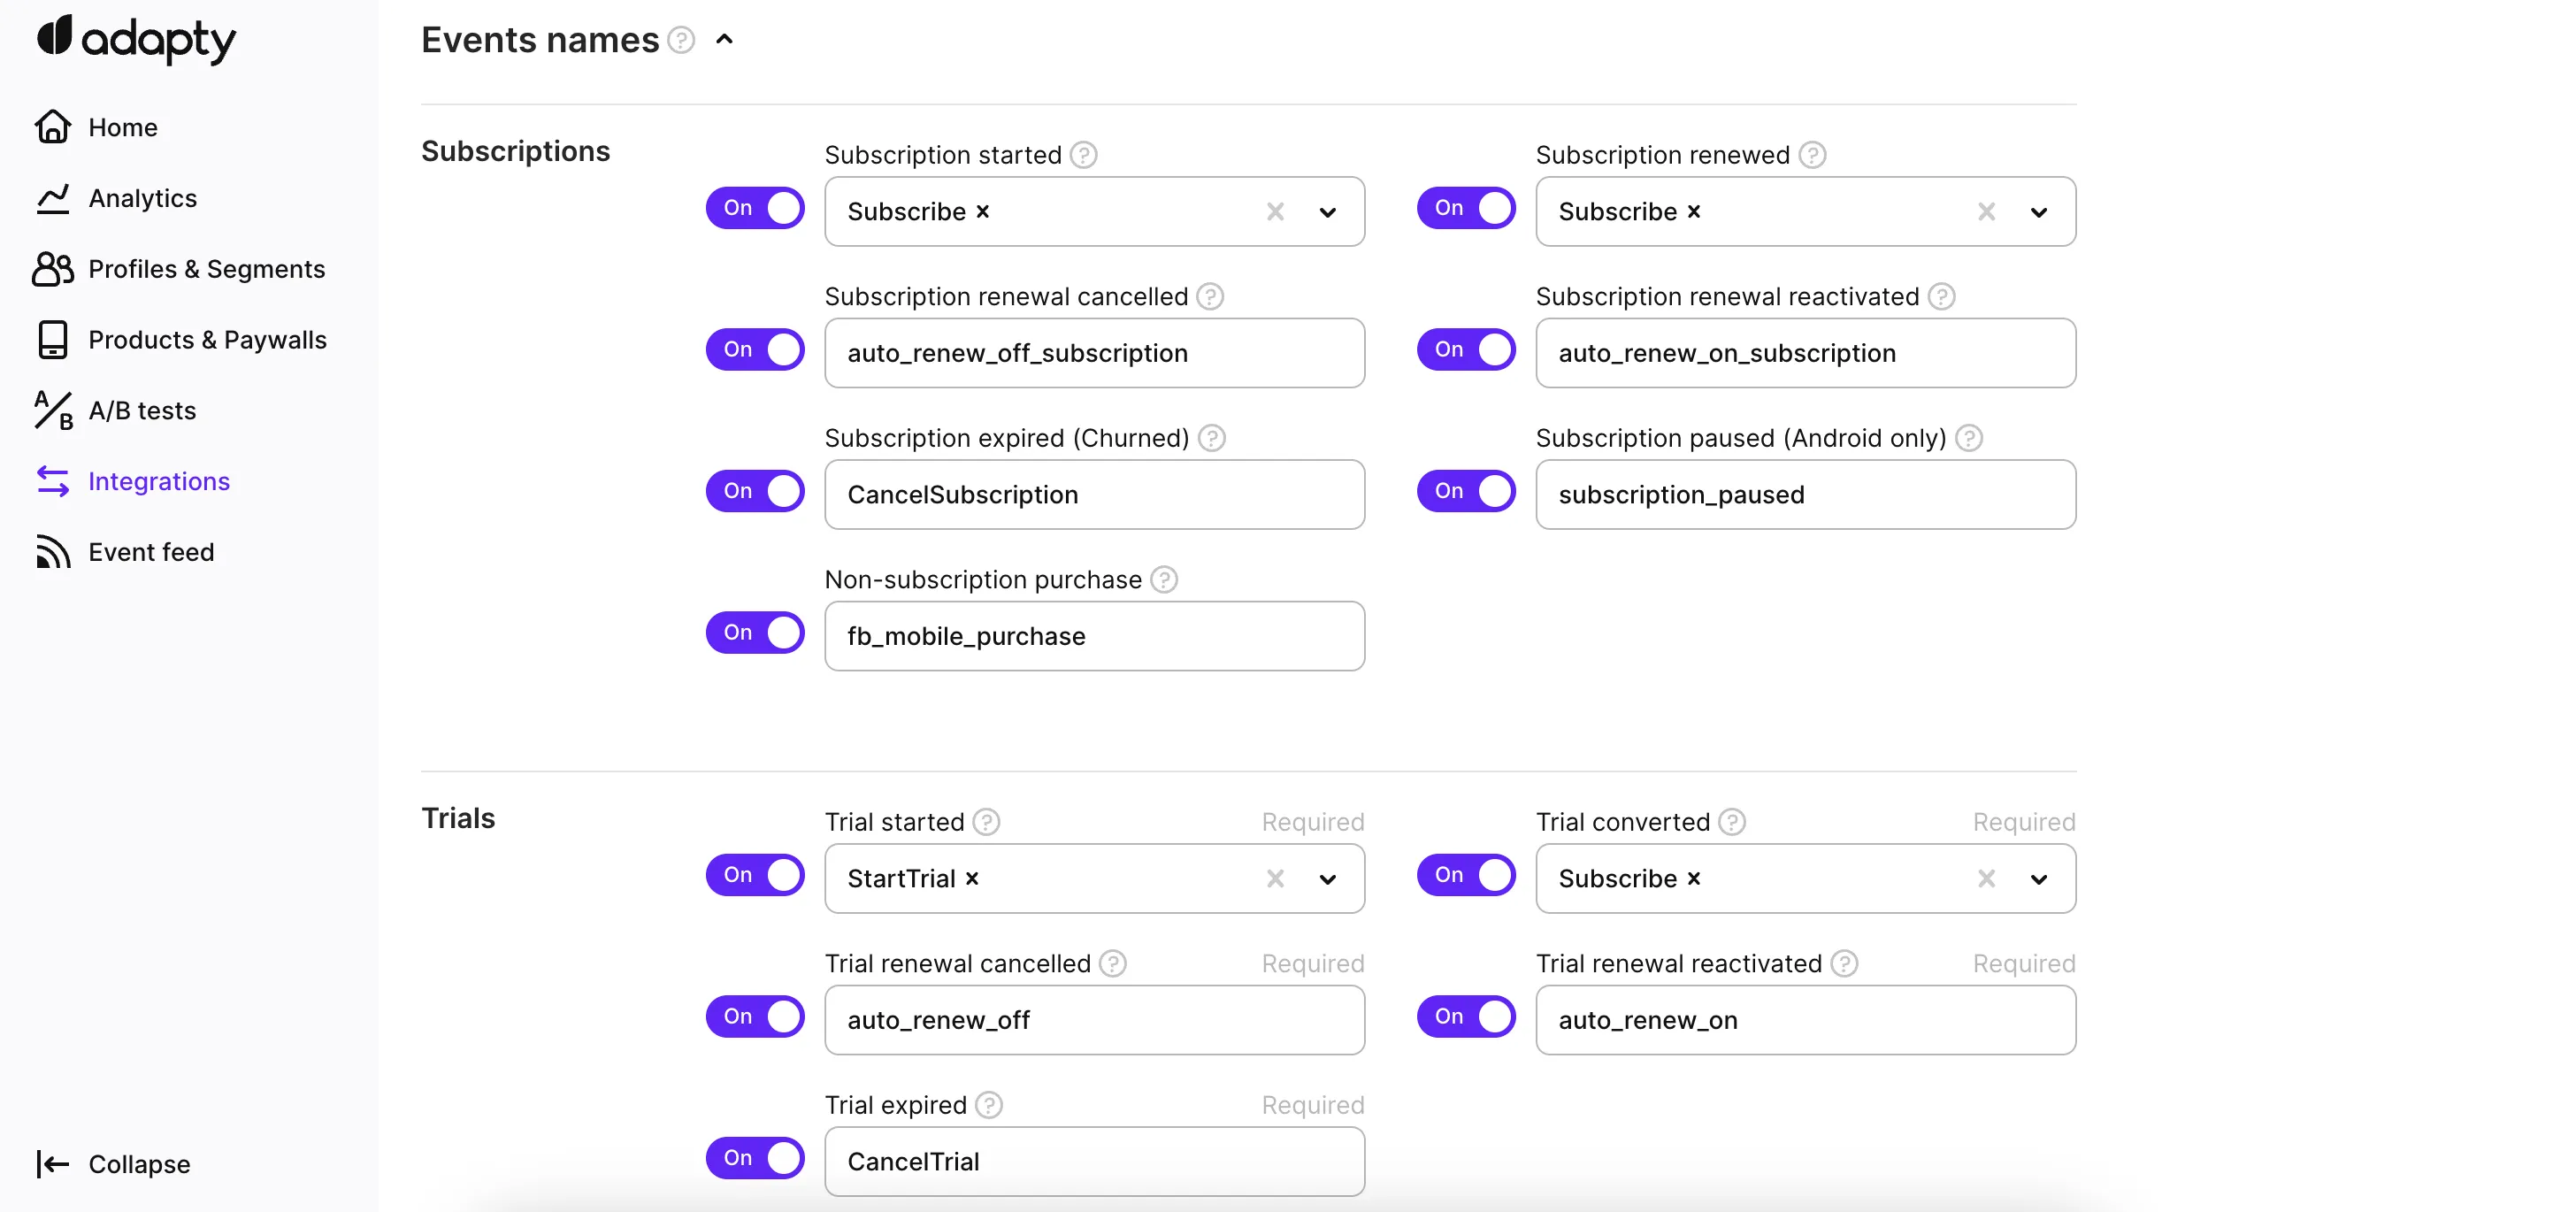Remove Subscribe tag in Subscription started
This screenshot has width=2576, height=1212.
[x=983, y=212]
